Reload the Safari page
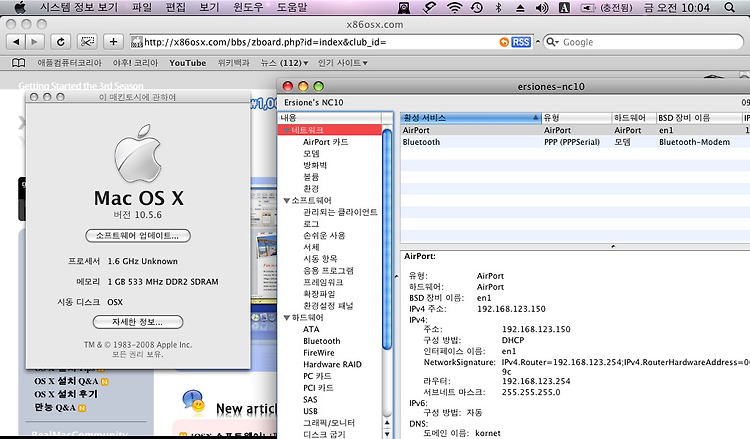The height and width of the screenshot is (439, 750). [61, 42]
